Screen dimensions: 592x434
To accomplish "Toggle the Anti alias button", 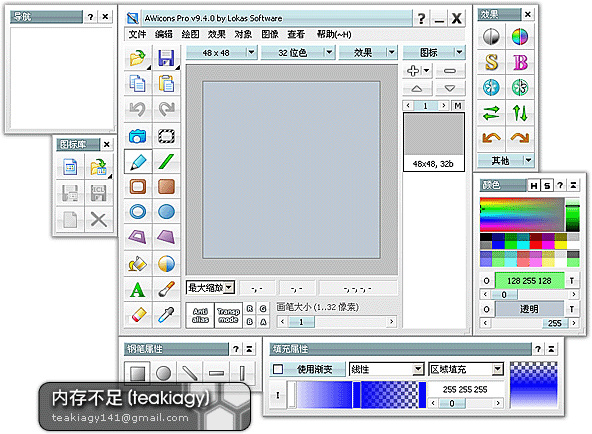I will (200, 315).
